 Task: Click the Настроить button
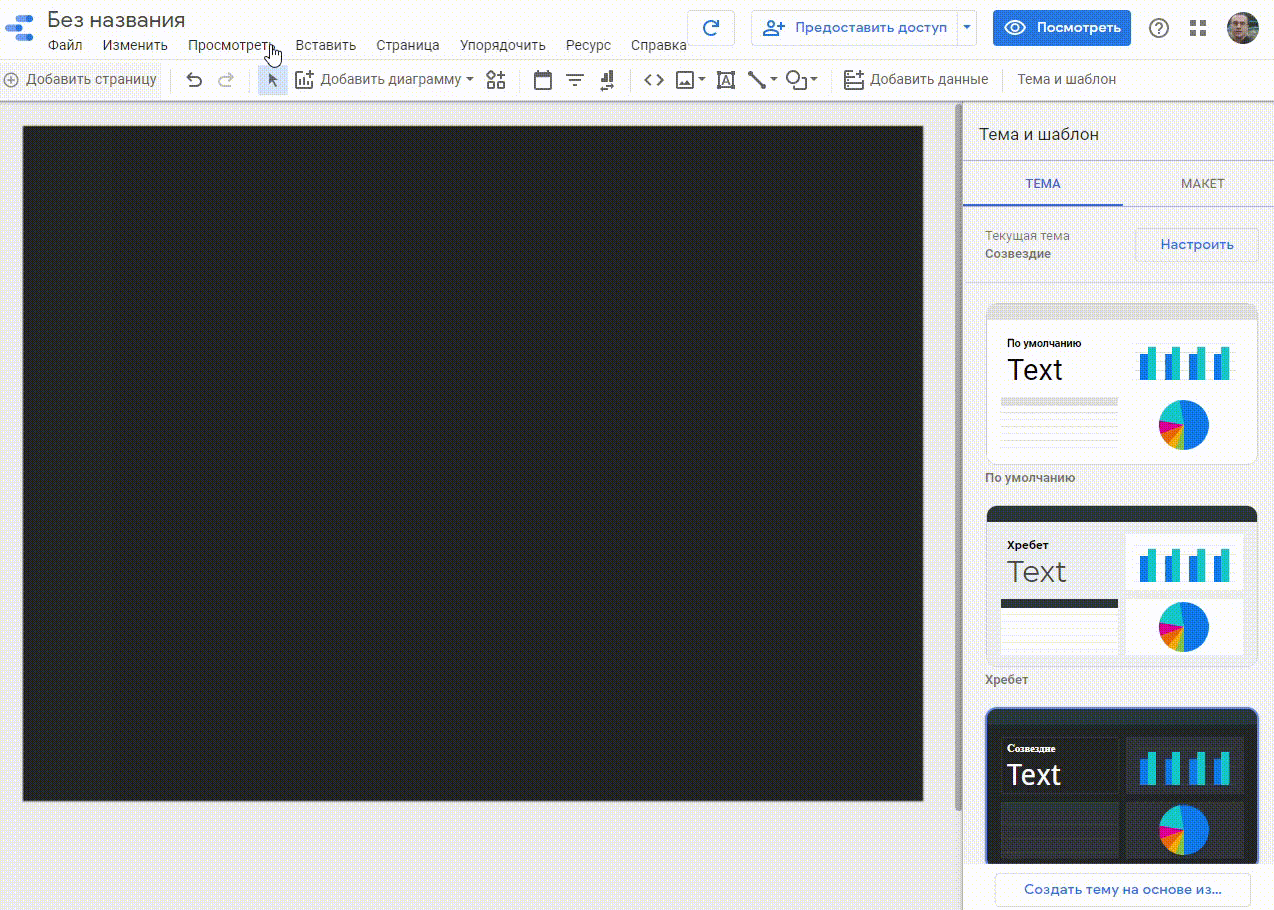pyautogui.click(x=1196, y=244)
